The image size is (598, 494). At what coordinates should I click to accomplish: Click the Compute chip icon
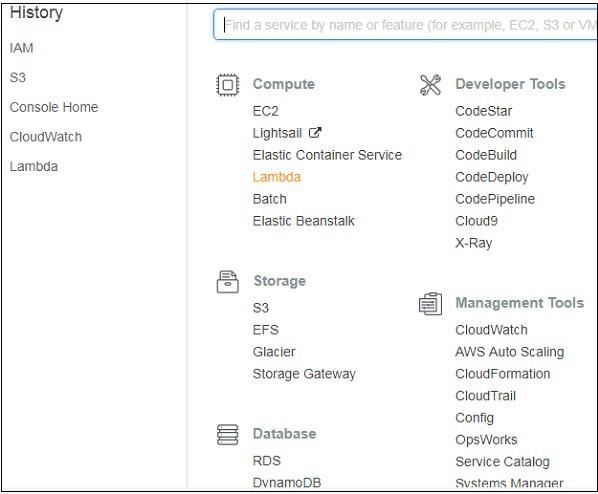click(x=228, y=85)
